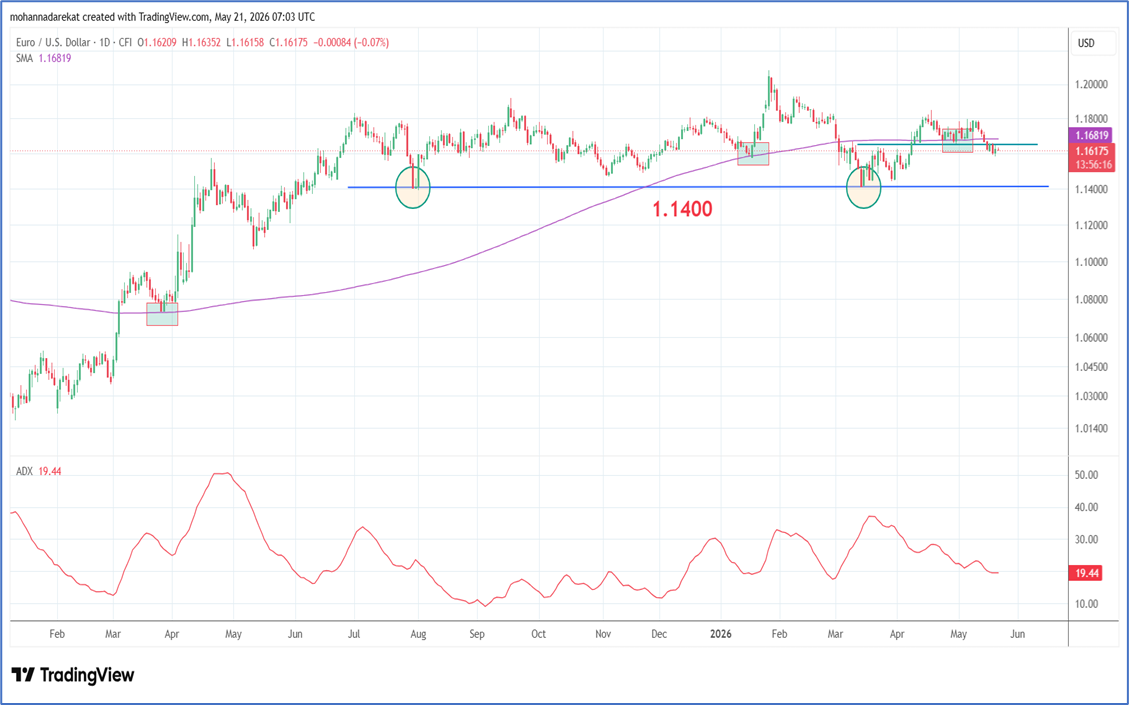This screenshot has height=705, width=1129.
Task: Click the Nov label on the time axis
Action: [x=603, y=634]
